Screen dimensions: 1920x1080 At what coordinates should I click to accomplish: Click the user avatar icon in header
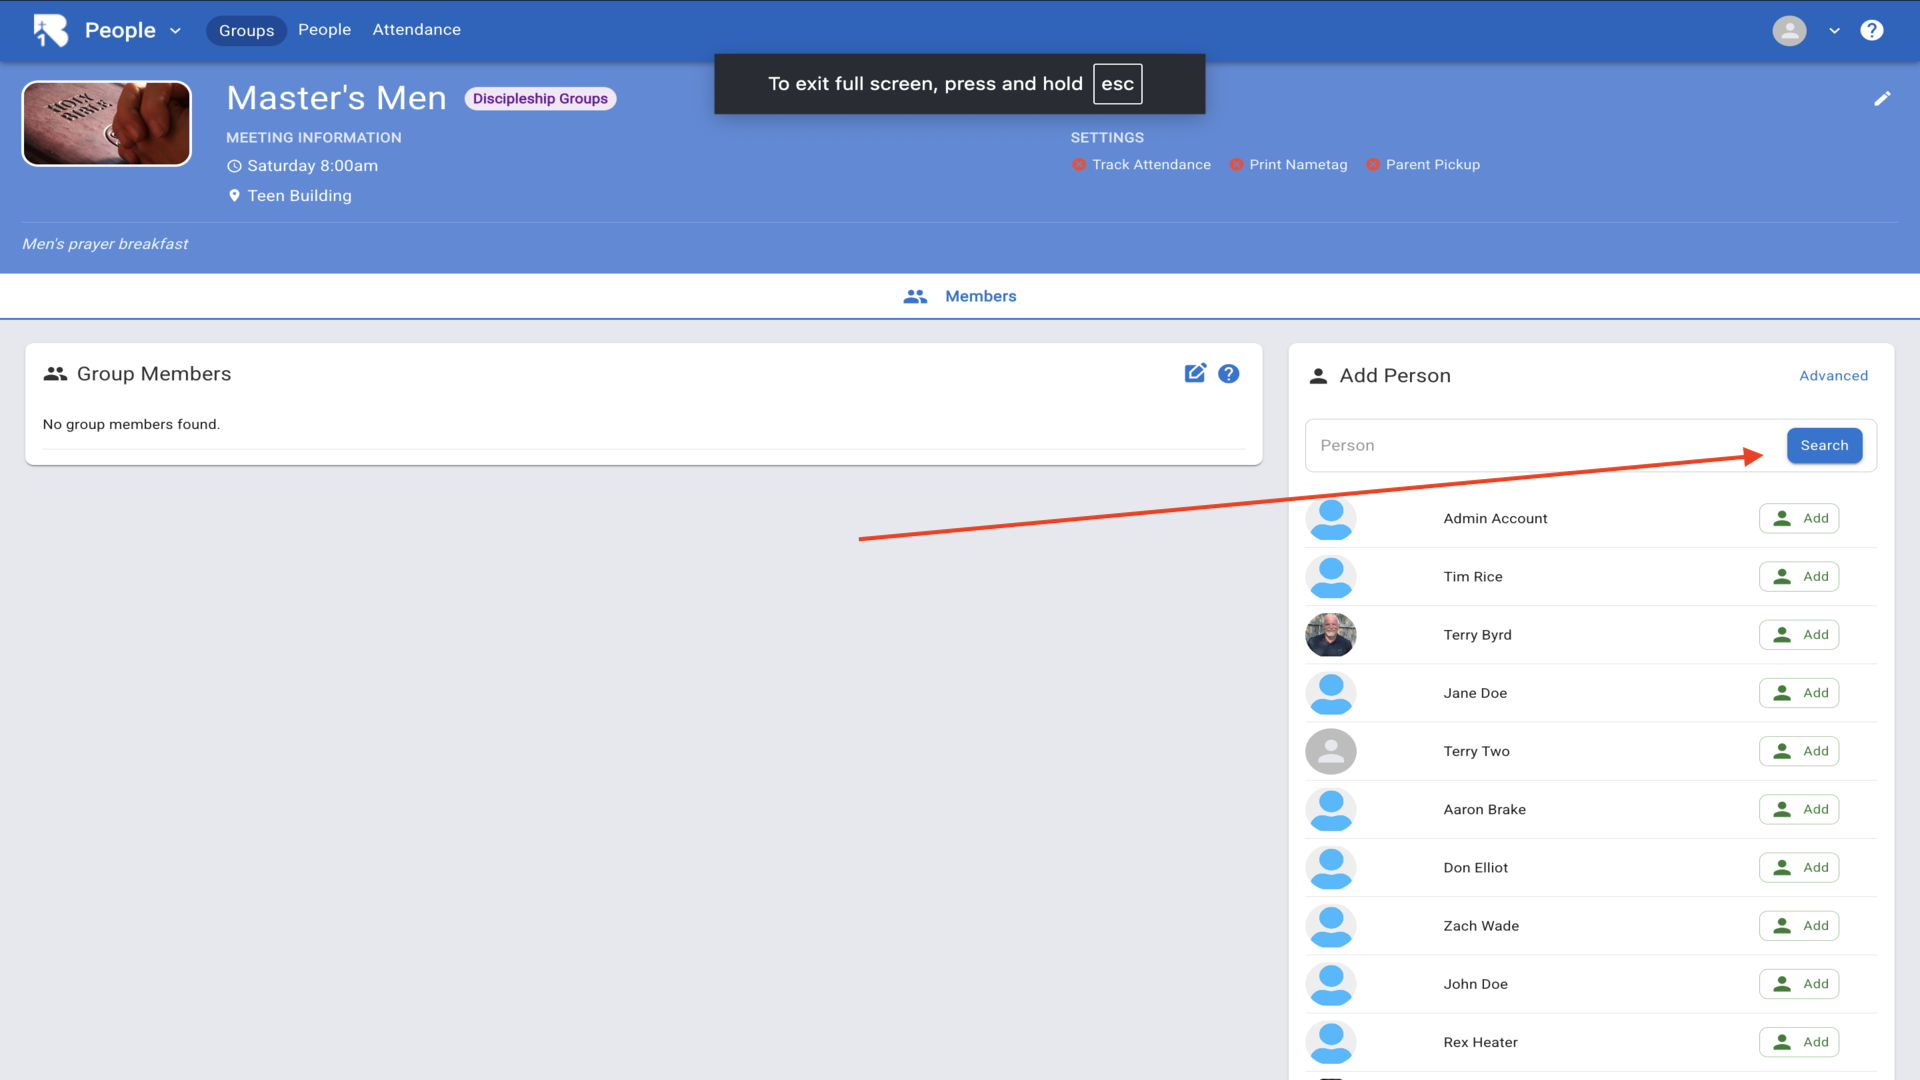point(1789,30)
